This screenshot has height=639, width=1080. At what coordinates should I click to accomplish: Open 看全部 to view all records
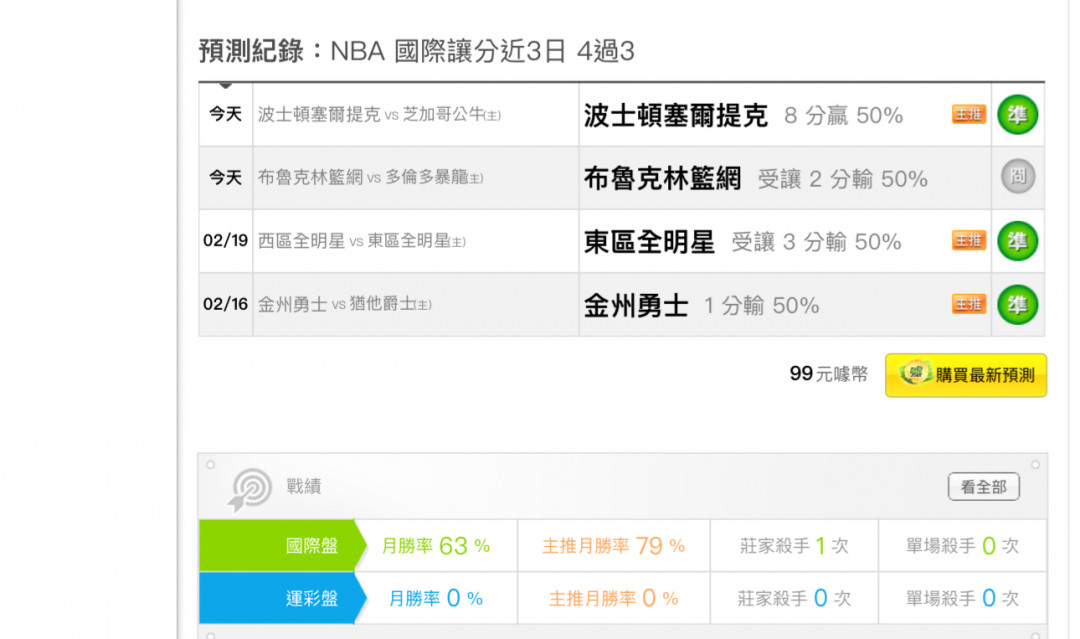point(983,487)
